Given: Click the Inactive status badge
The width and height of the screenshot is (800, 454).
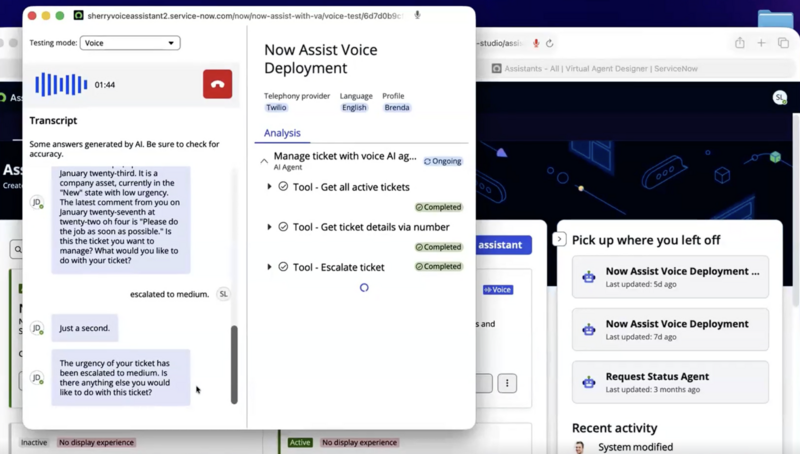Looking at the screenshot, I should 34,442.
